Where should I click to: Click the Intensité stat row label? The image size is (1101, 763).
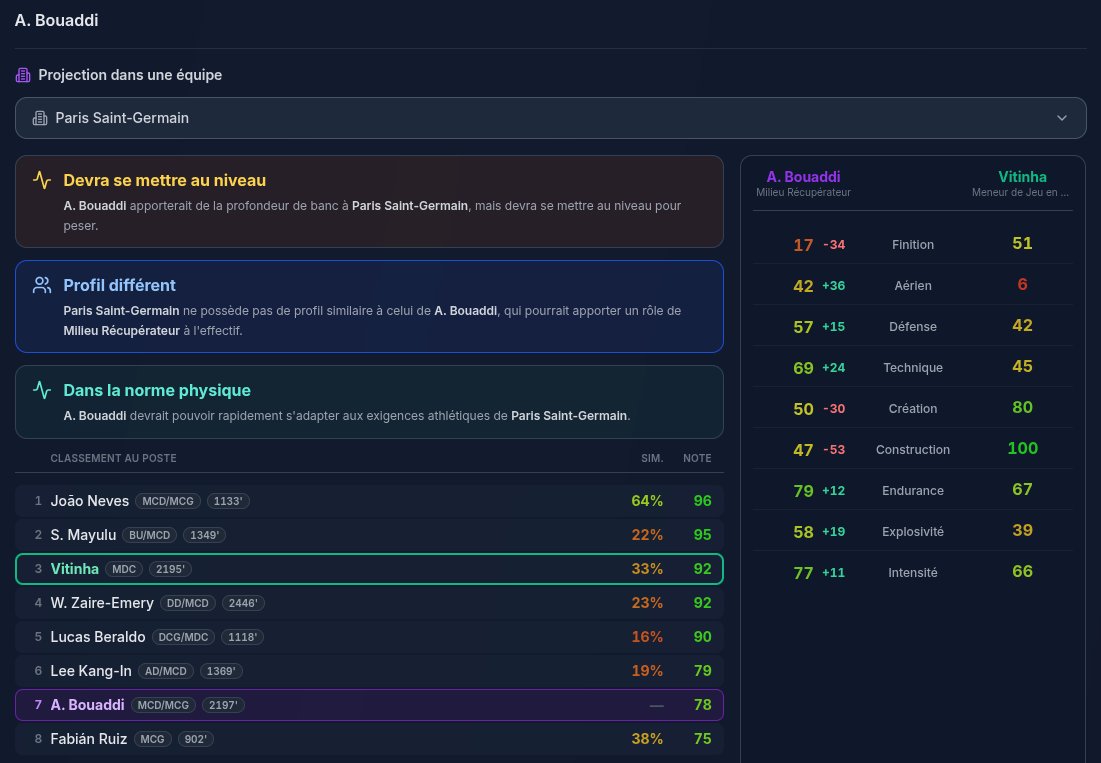pos(913,573)
